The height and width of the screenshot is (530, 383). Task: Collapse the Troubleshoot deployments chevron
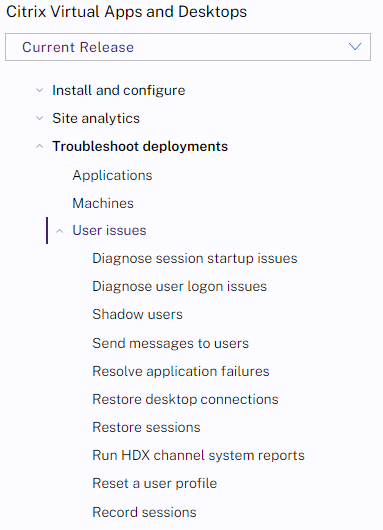40,146
